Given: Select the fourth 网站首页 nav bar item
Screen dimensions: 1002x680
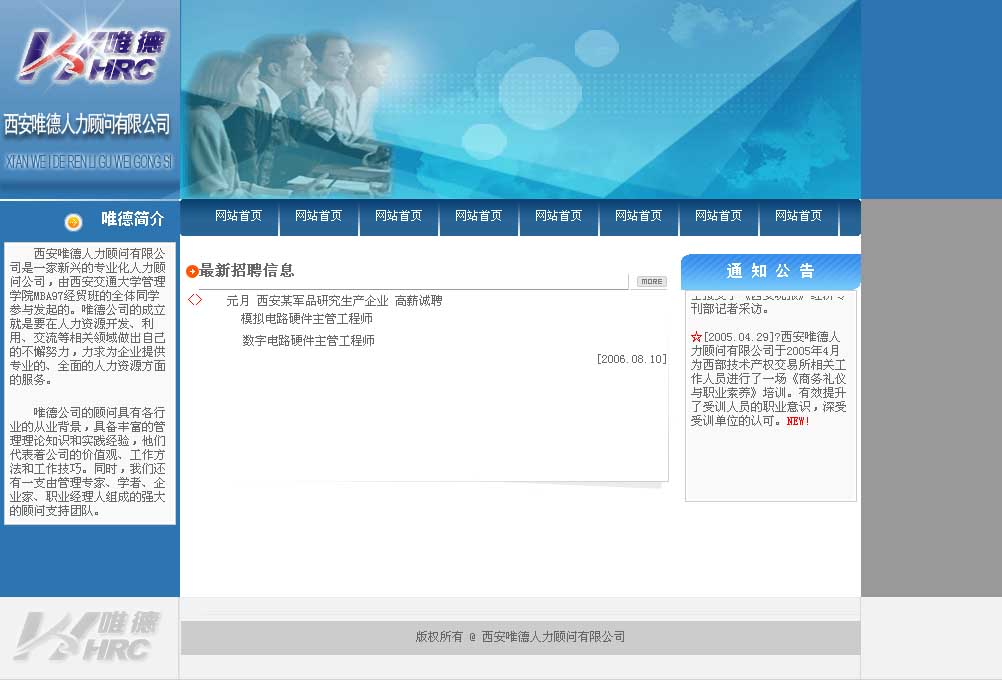Looking at the screenshot, I should 478,216.
